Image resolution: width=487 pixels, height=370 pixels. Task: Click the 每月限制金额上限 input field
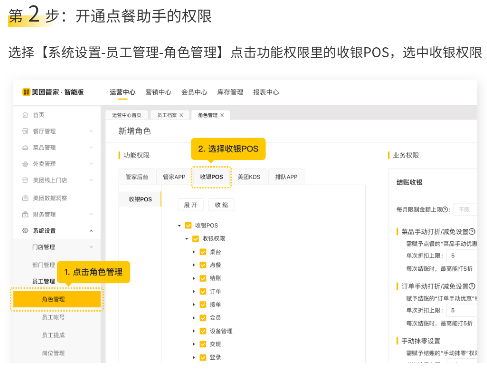tap(465, 209)
